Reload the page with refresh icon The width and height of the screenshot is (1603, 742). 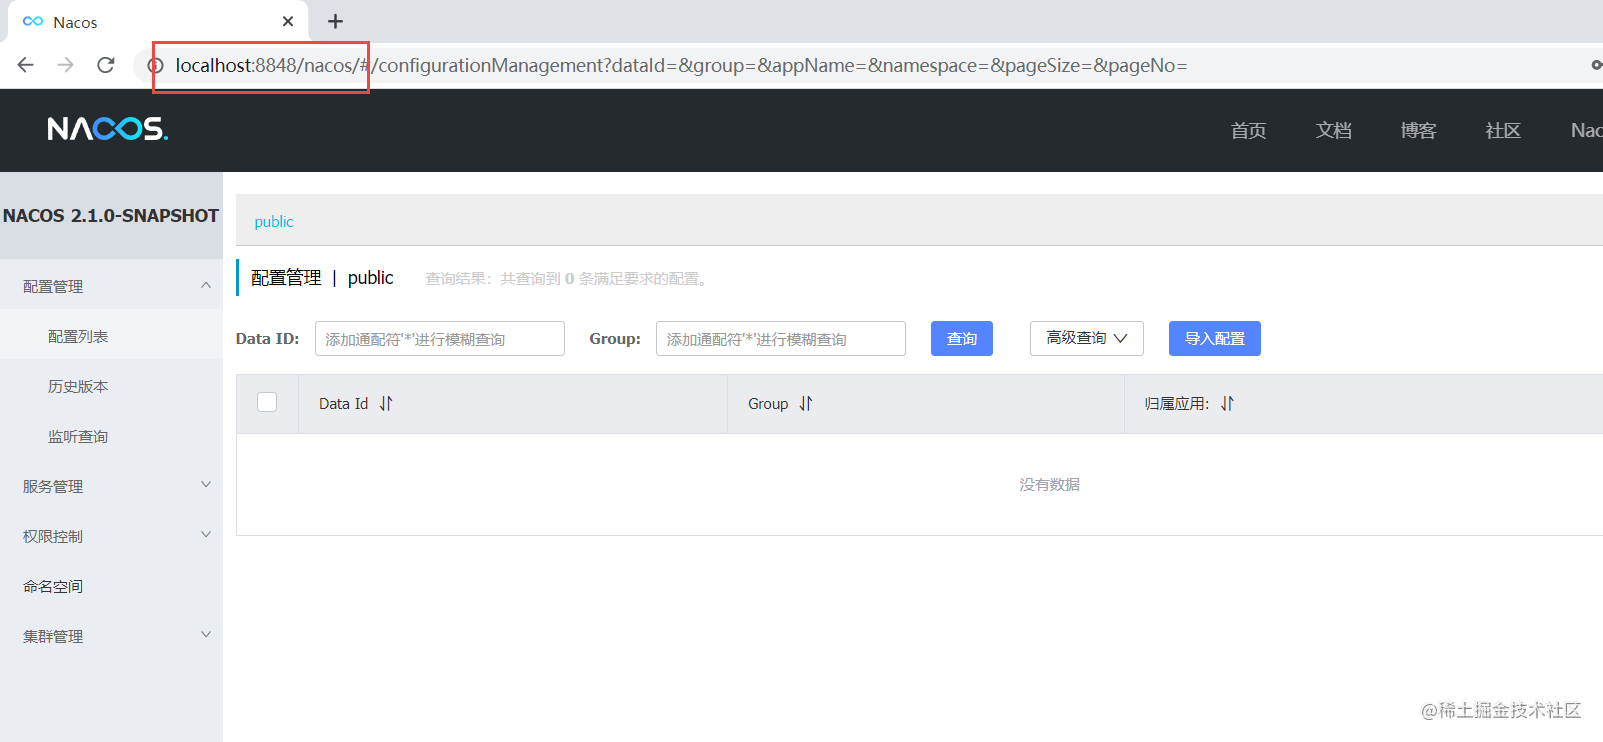click(106, 65)
